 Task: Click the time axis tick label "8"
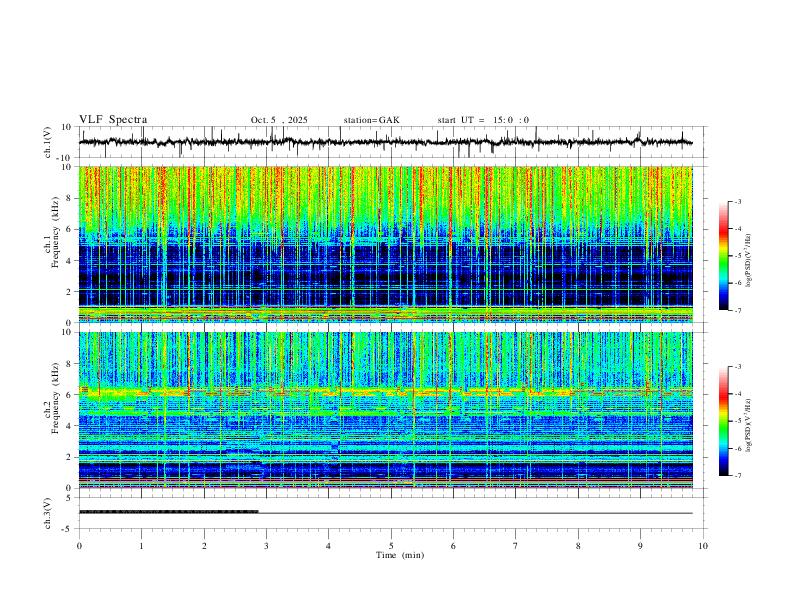[578, 546]
